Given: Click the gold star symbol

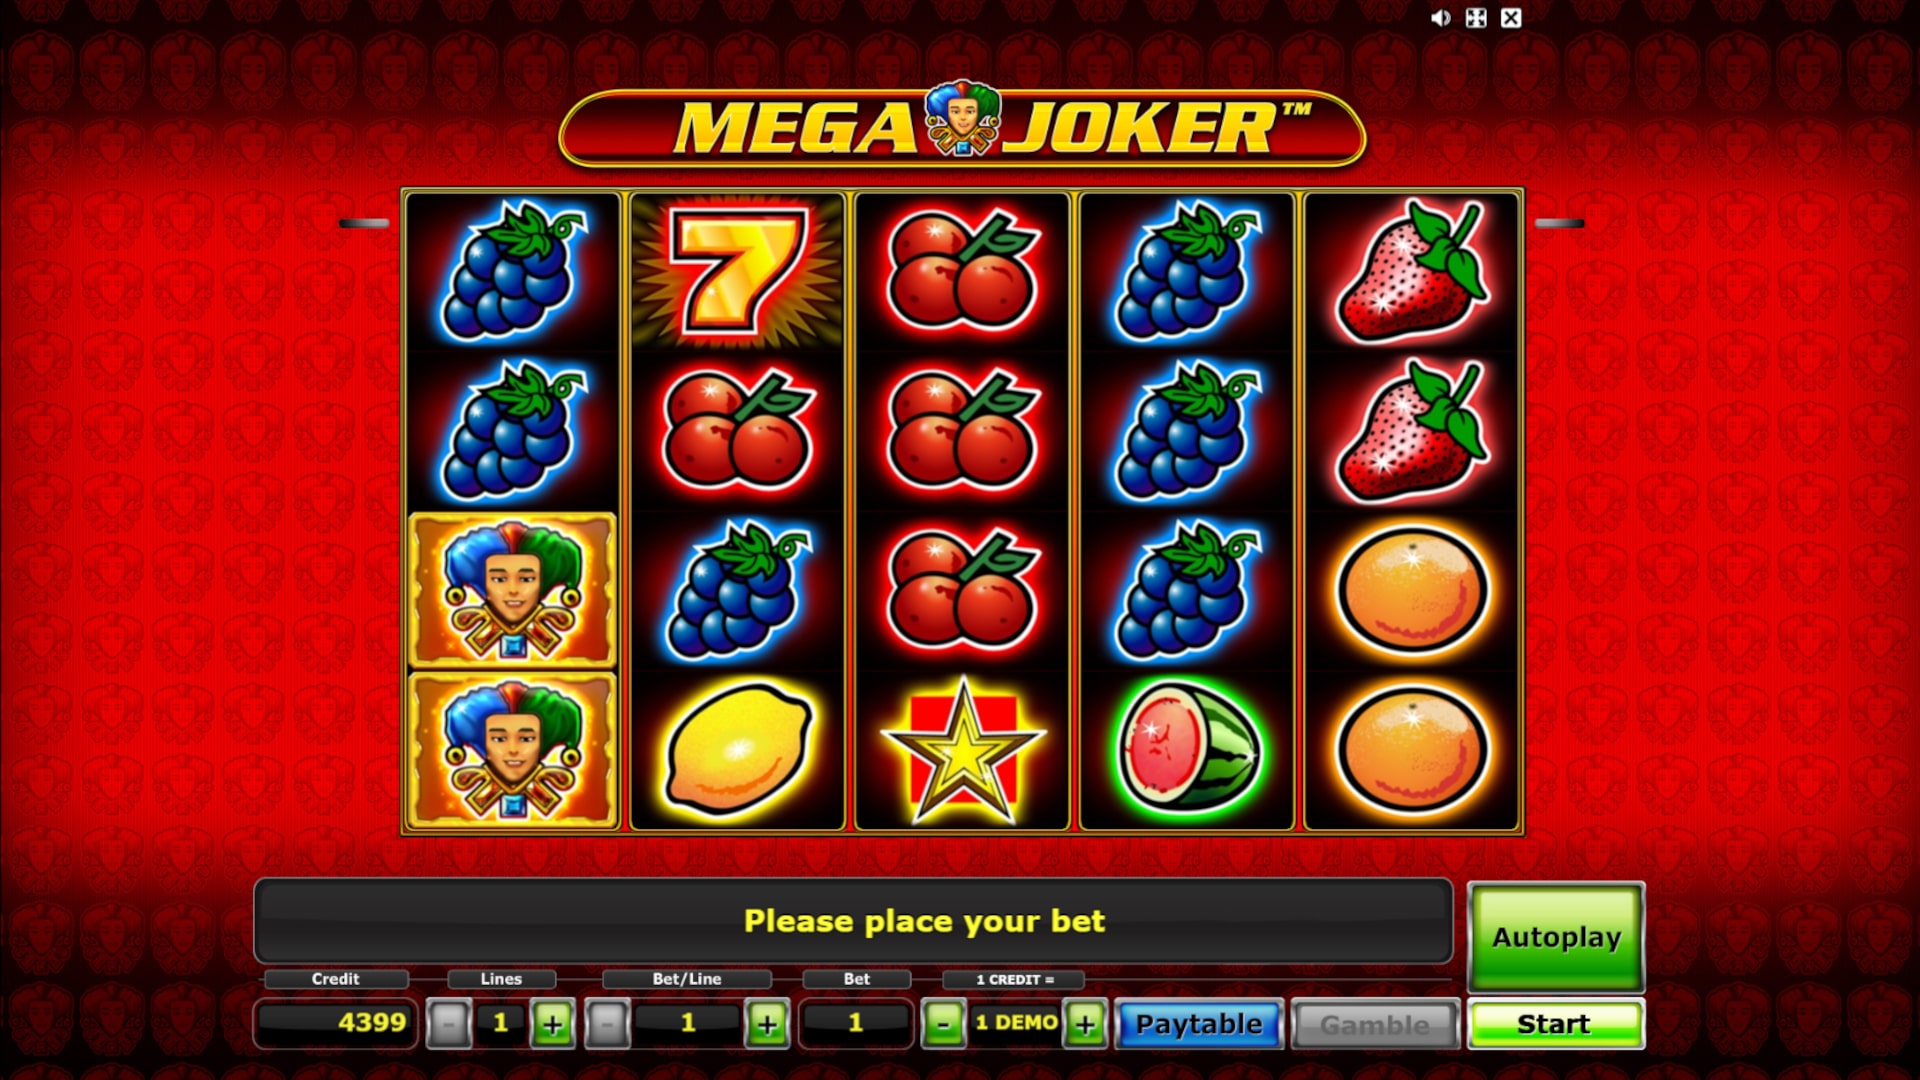Looking at the screenshot, I should click(963, 750).
